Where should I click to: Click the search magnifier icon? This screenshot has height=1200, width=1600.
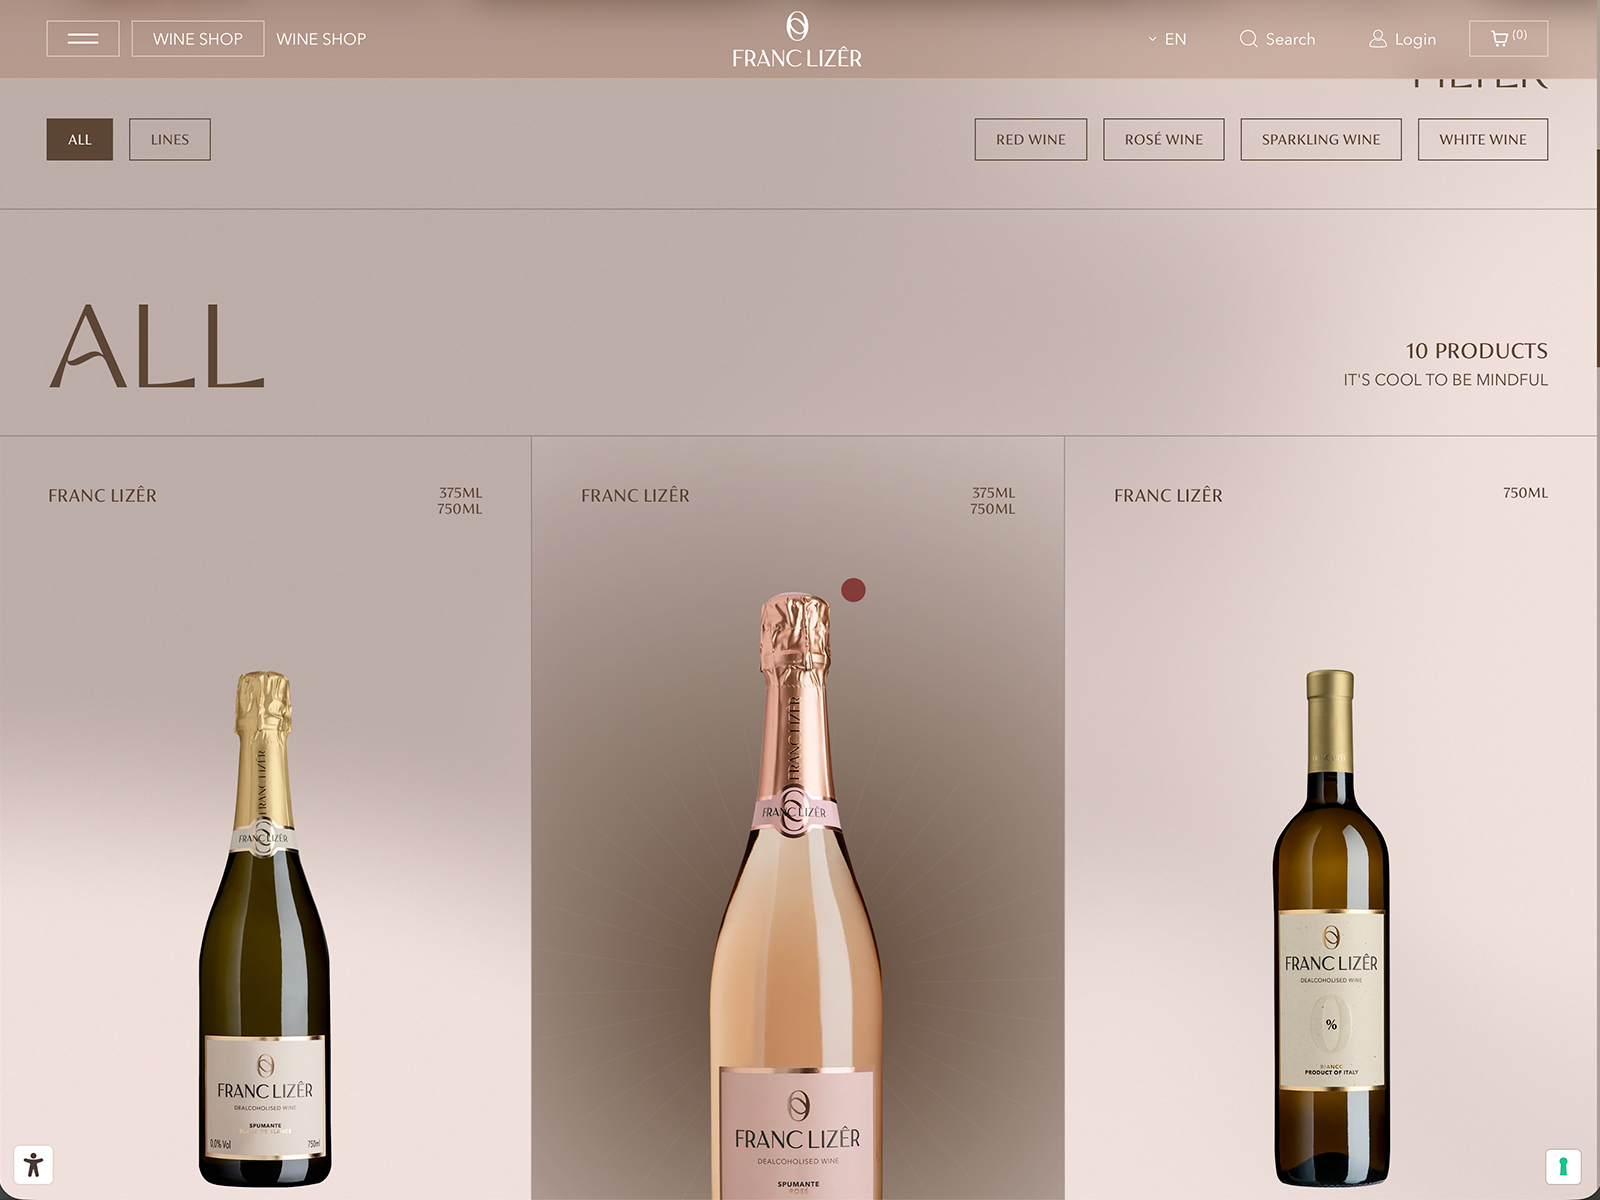[x=1248, y=39]
